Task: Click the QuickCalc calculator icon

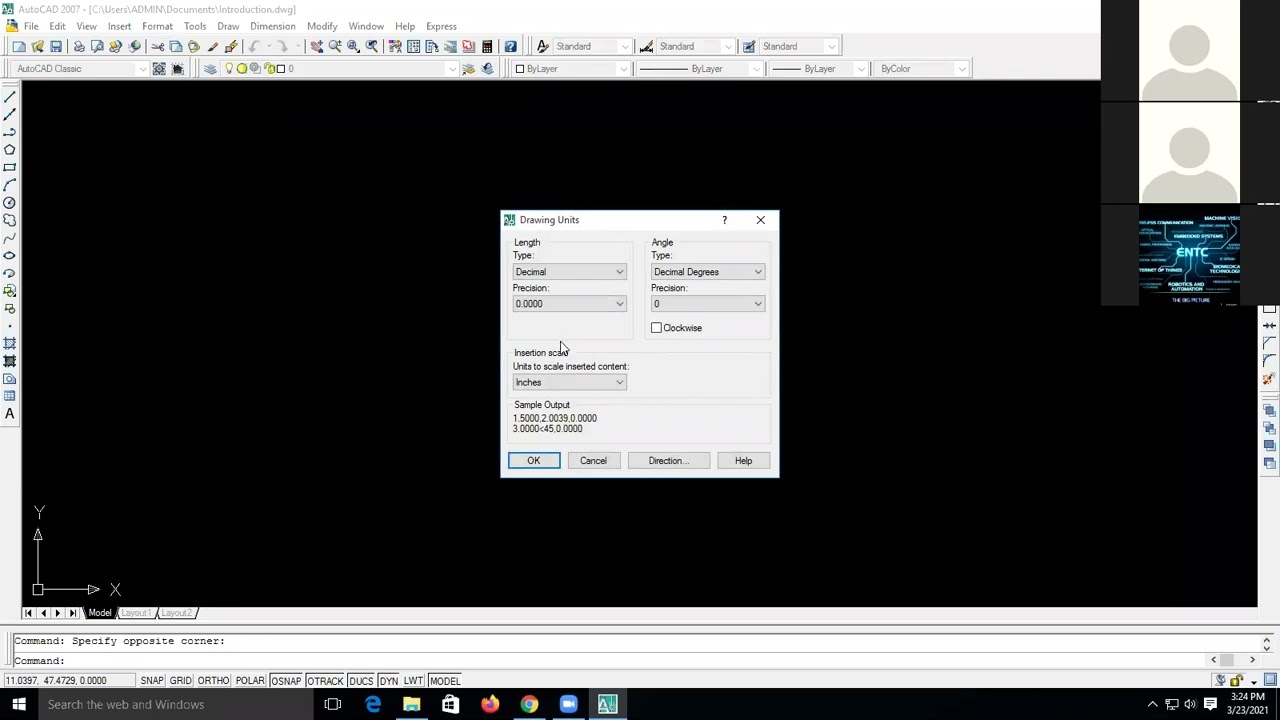Action: [487, 46]
